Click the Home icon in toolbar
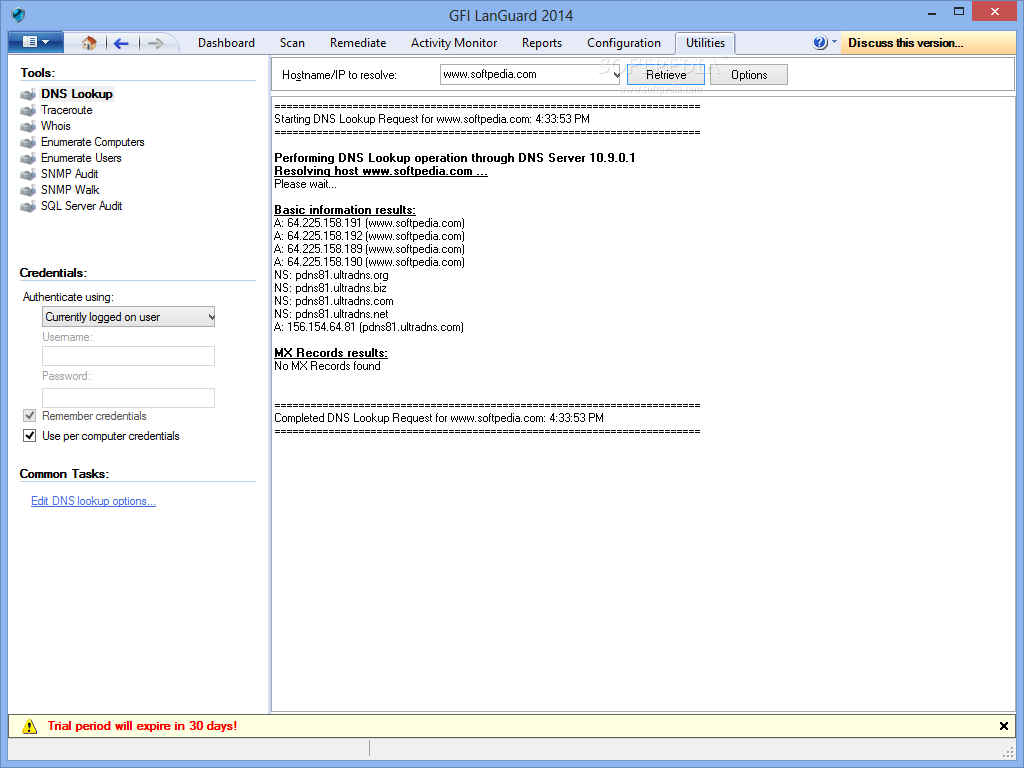The image size is (1024, 768). (x=89, y=43)
